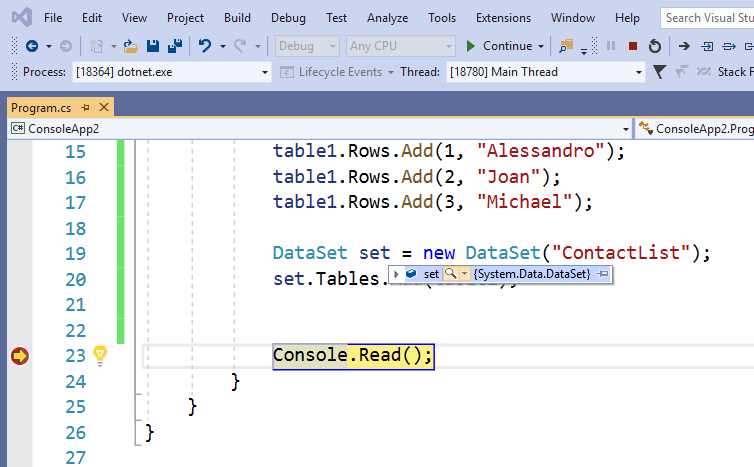
Task: Open the ConsoleApp2 project scope dropdown
Action: [626, 129]
